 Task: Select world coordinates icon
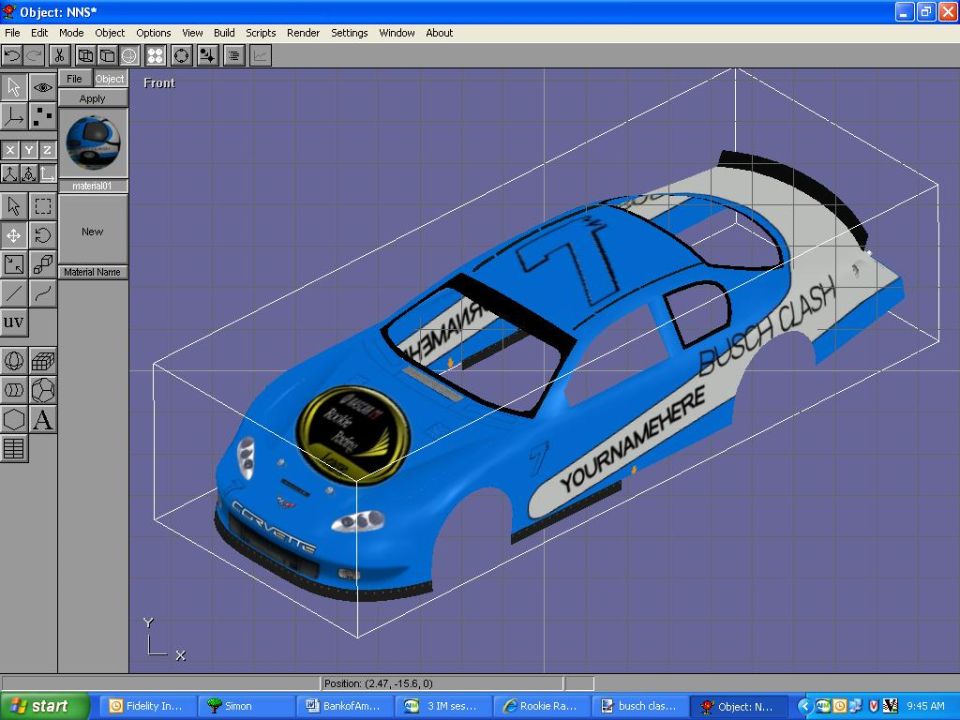pyautogui.click(x=9, y=174)
